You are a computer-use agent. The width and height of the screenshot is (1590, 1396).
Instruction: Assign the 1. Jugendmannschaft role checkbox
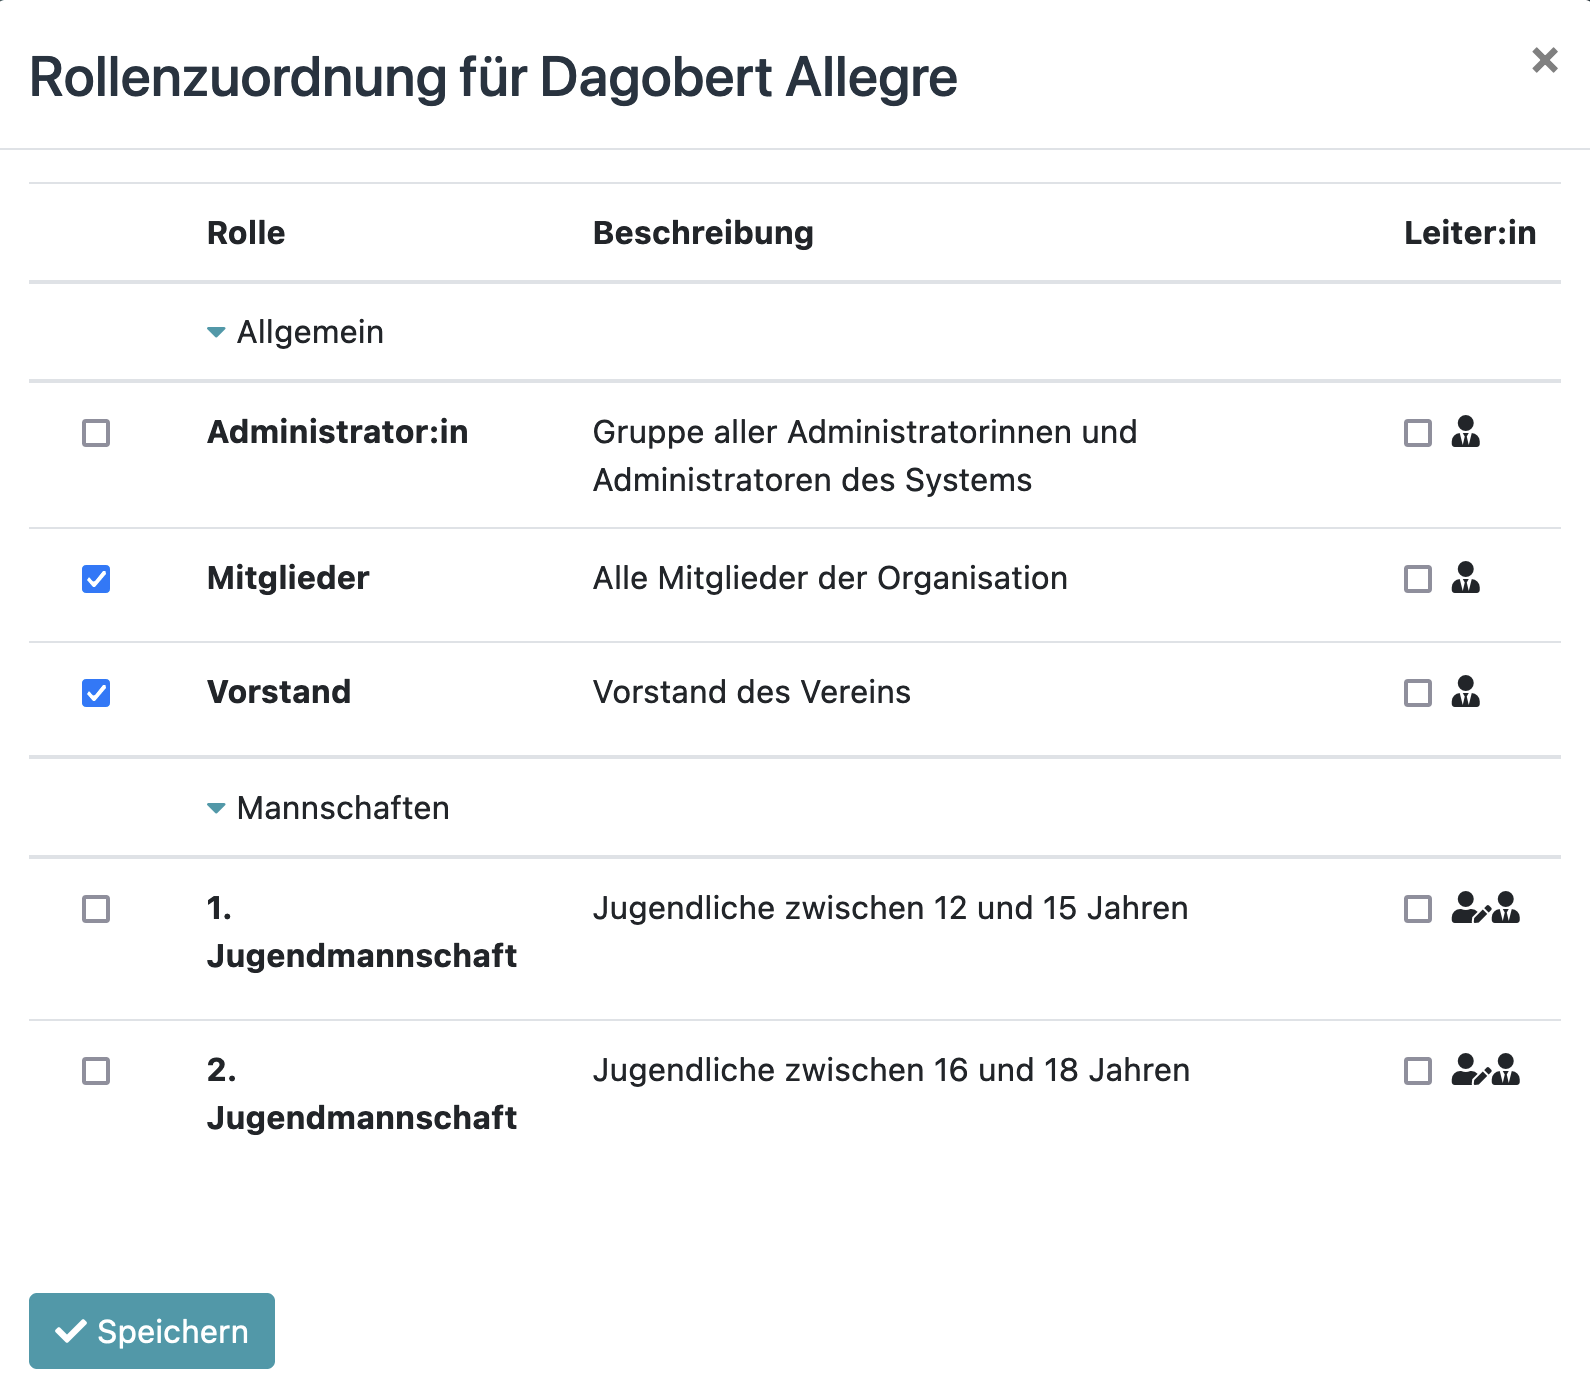point(96,909)
